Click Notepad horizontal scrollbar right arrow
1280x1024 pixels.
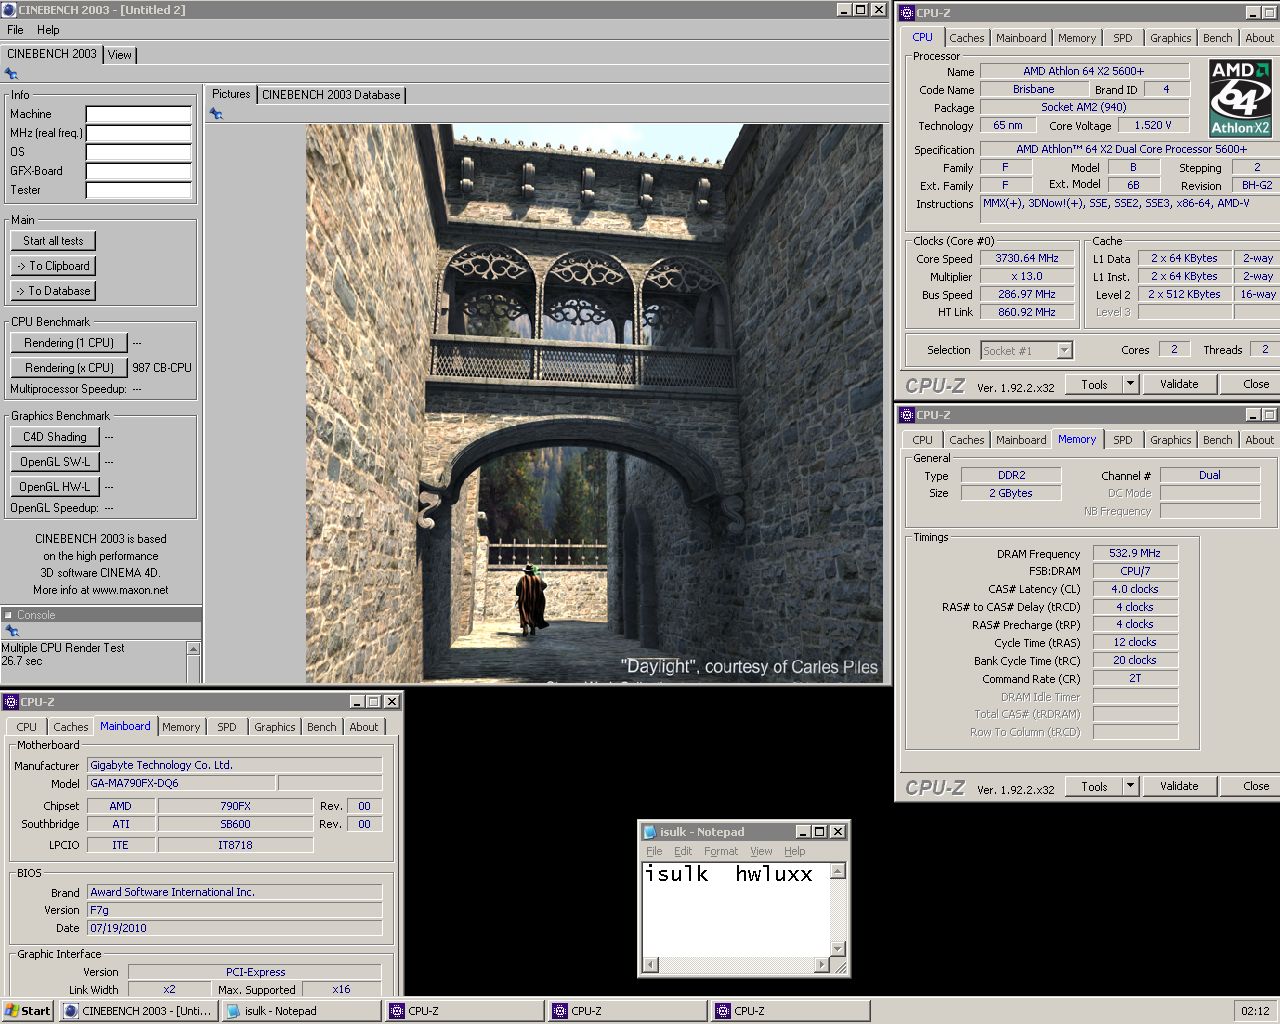822,964
